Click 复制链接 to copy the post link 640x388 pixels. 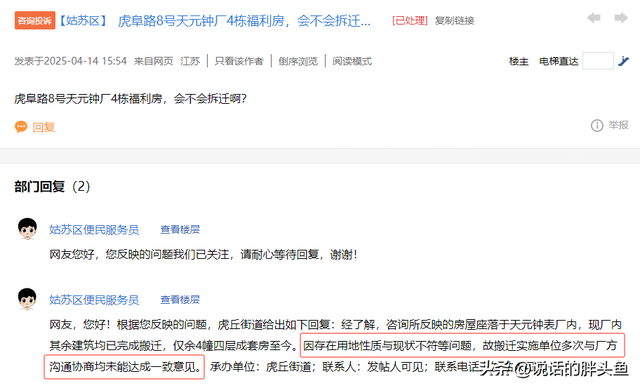click(454, 20)
